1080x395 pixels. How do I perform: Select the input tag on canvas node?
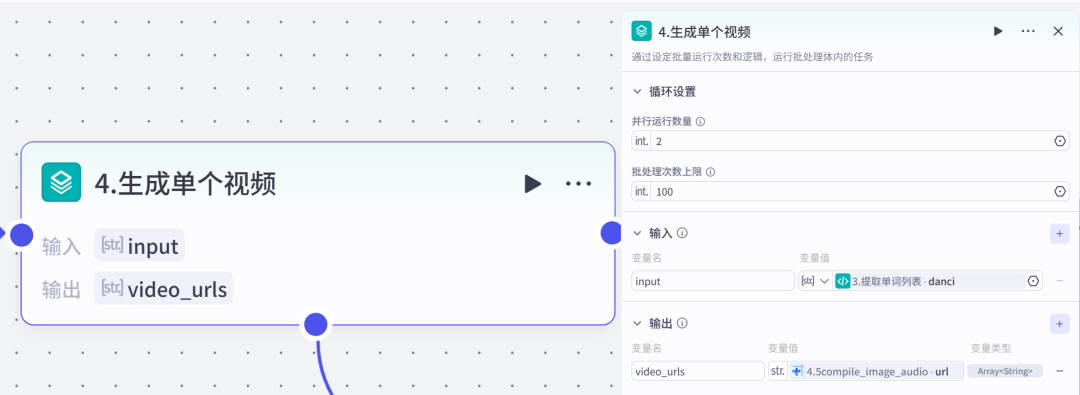click(140, 245)
